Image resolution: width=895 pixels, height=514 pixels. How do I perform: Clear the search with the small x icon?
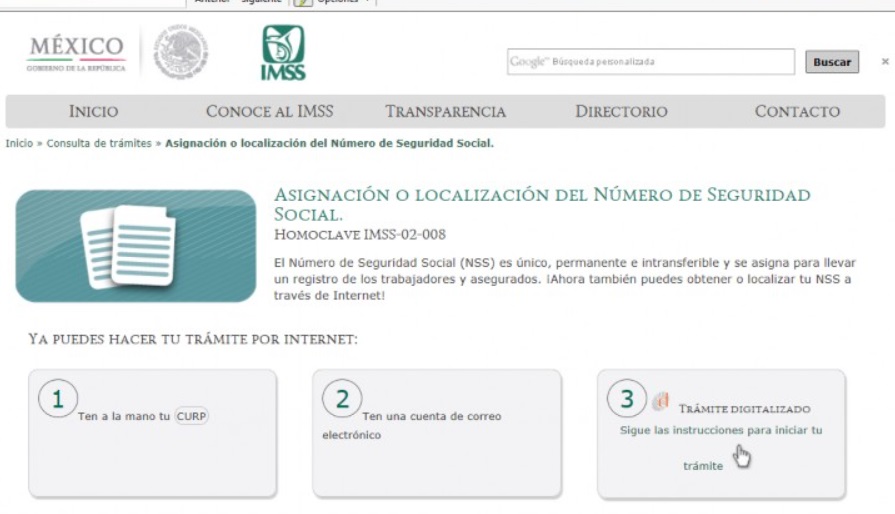point(884,62)
